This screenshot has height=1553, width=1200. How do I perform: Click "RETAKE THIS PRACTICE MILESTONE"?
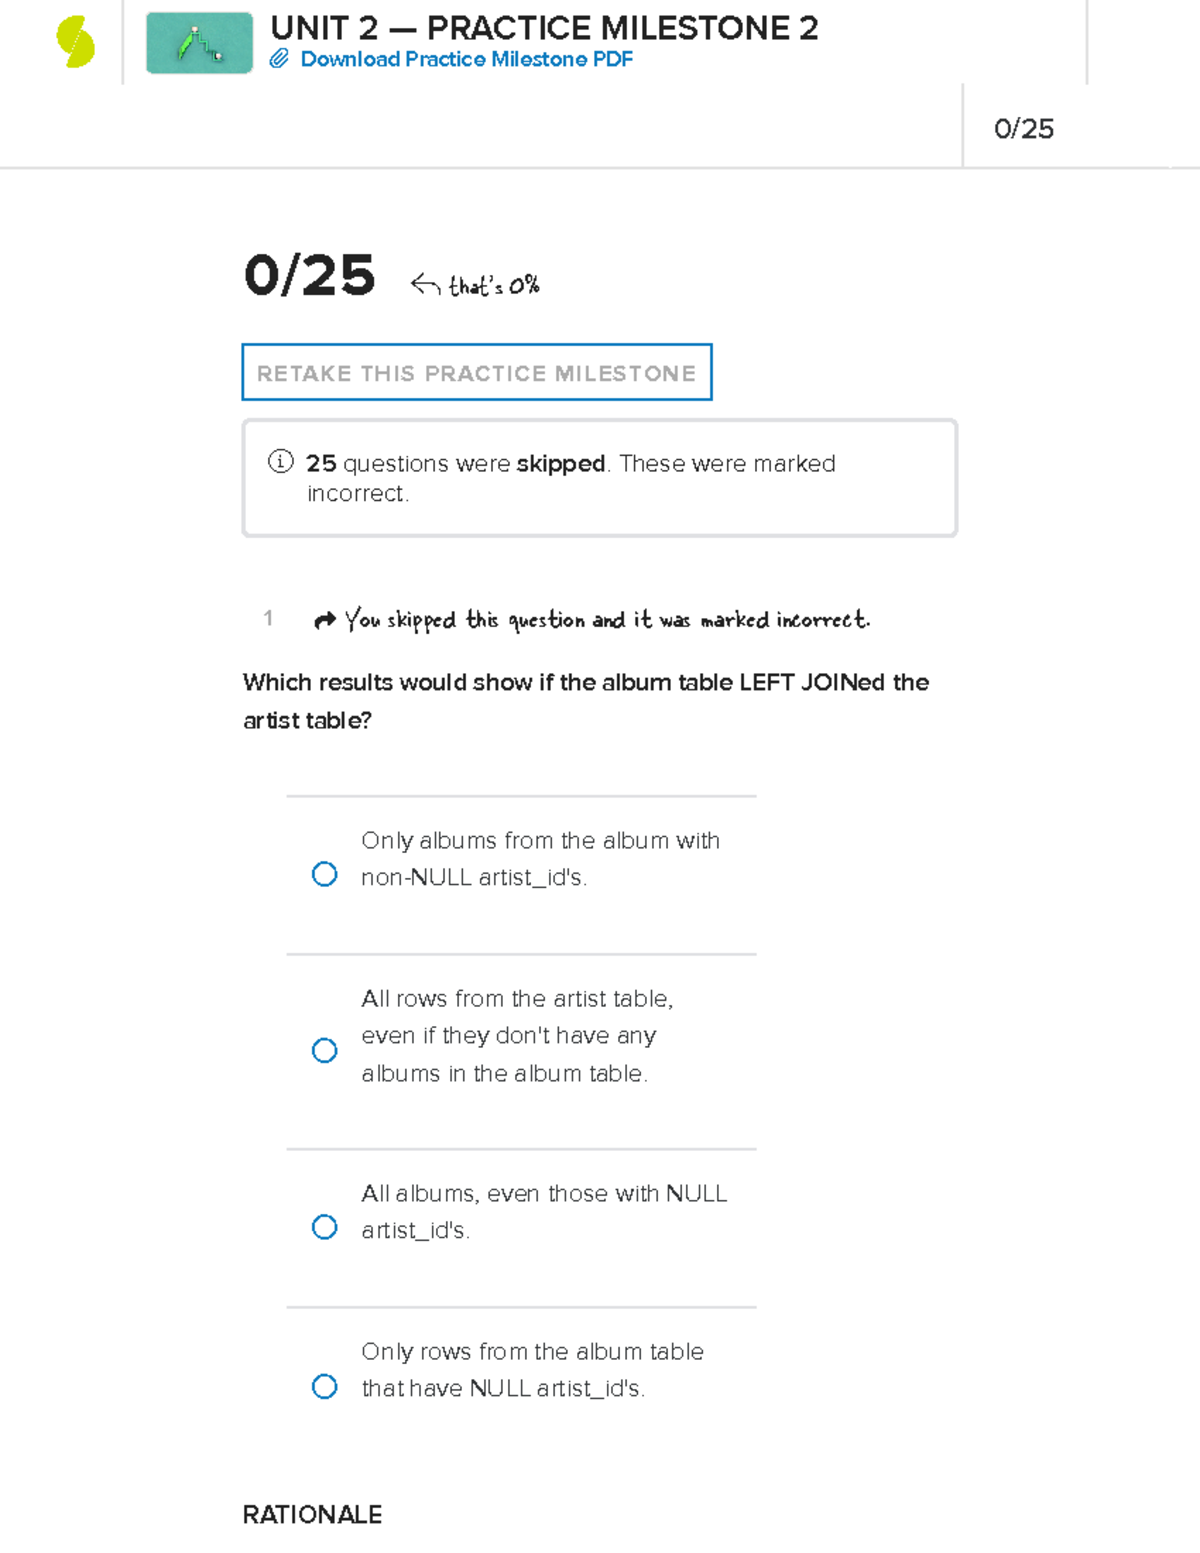click(x=476, y=372)
